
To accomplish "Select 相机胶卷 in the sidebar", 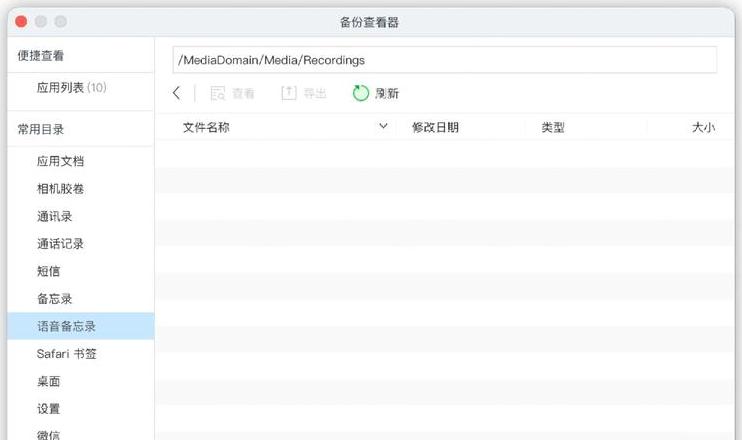I will [61, 189].
